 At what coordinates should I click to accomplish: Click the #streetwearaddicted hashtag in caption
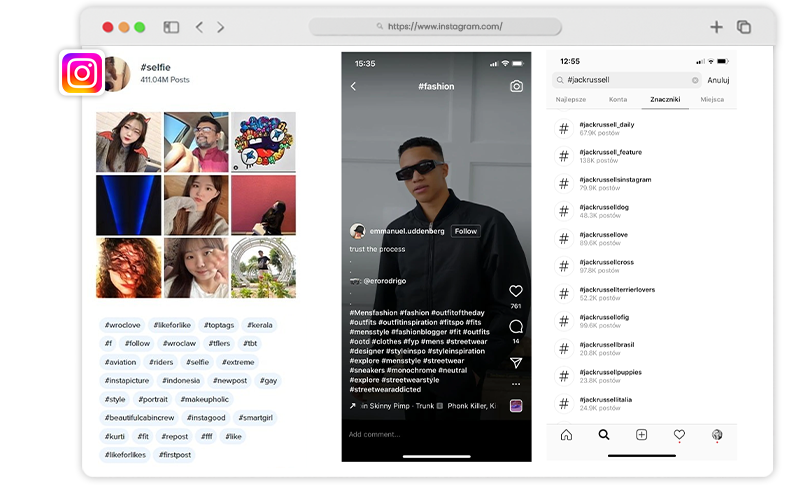(x=385, y=390)
